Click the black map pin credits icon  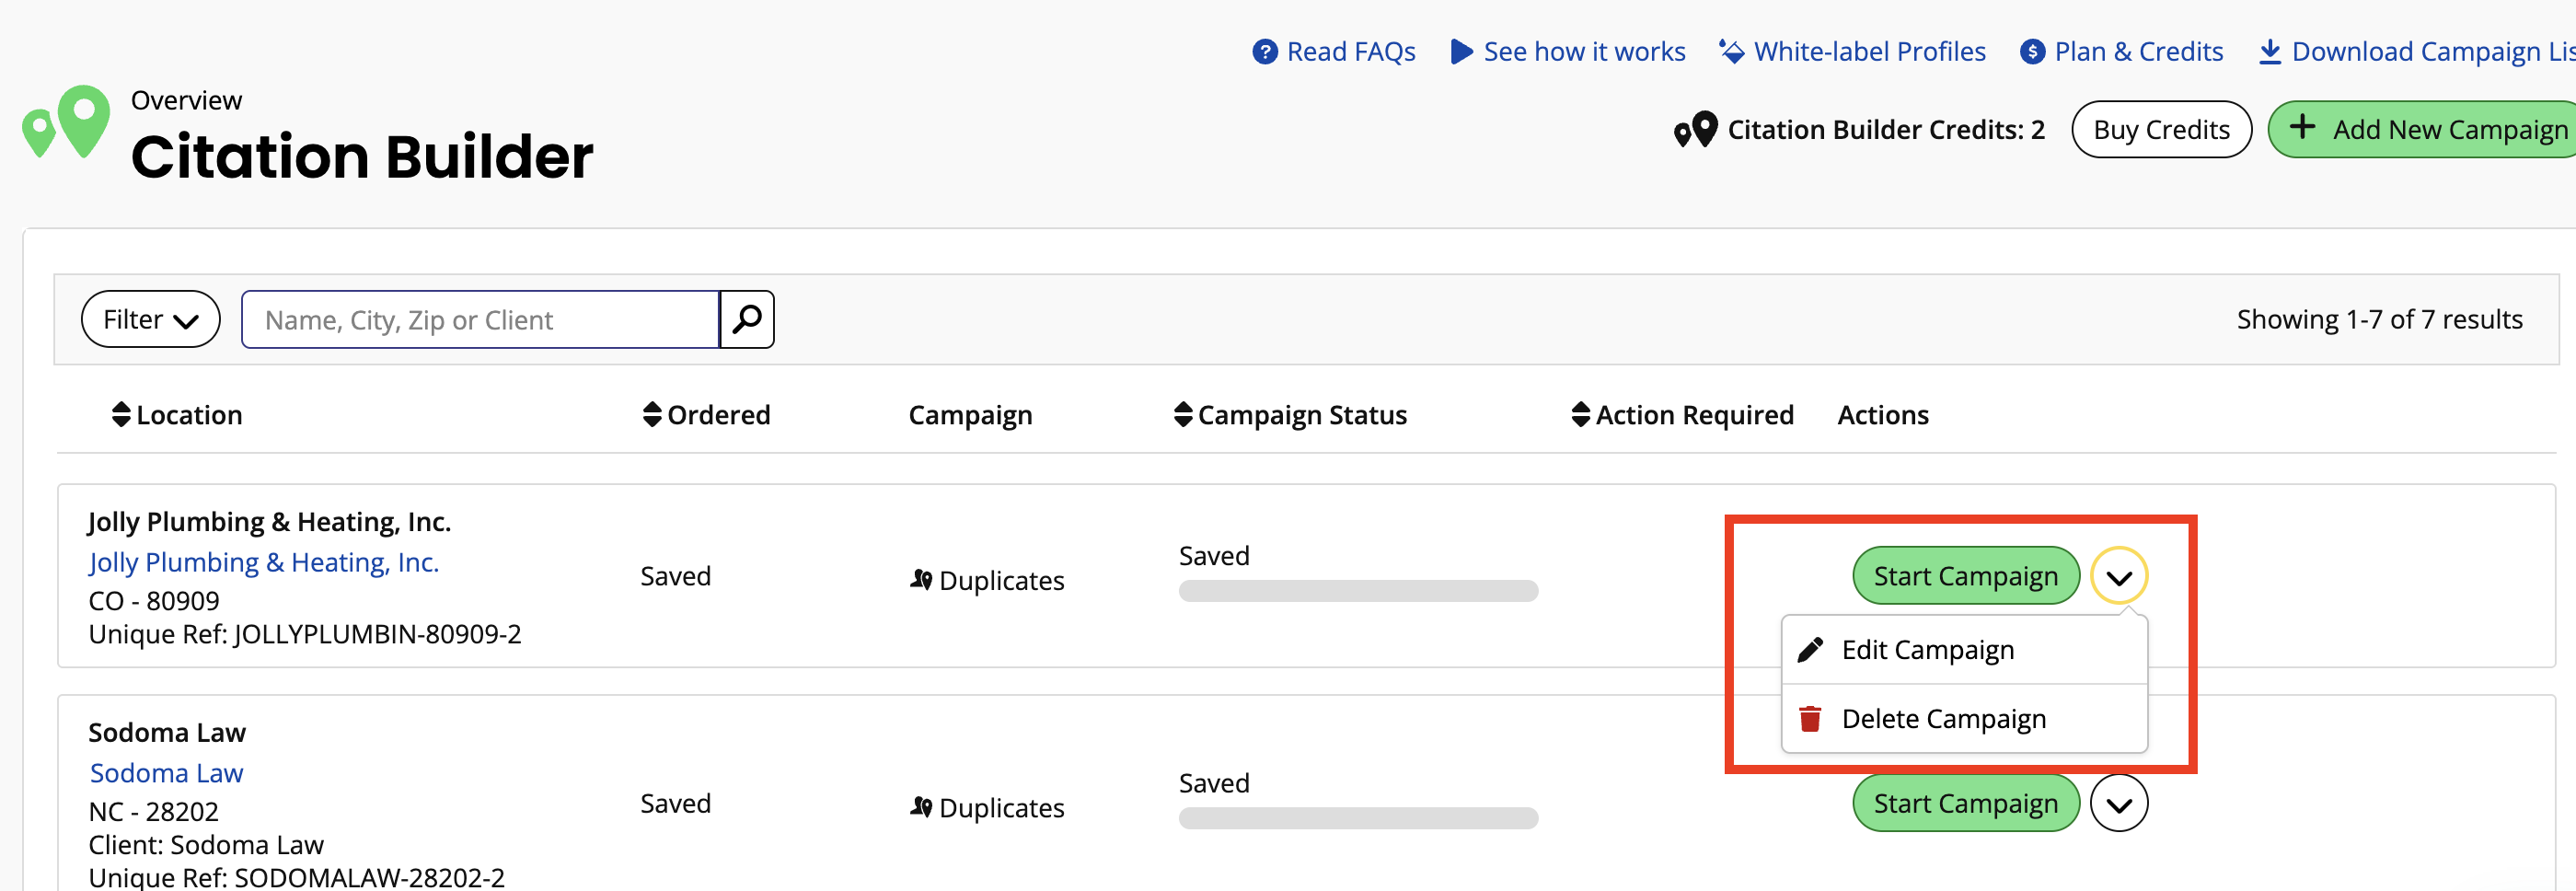(x=1695, y=130)
